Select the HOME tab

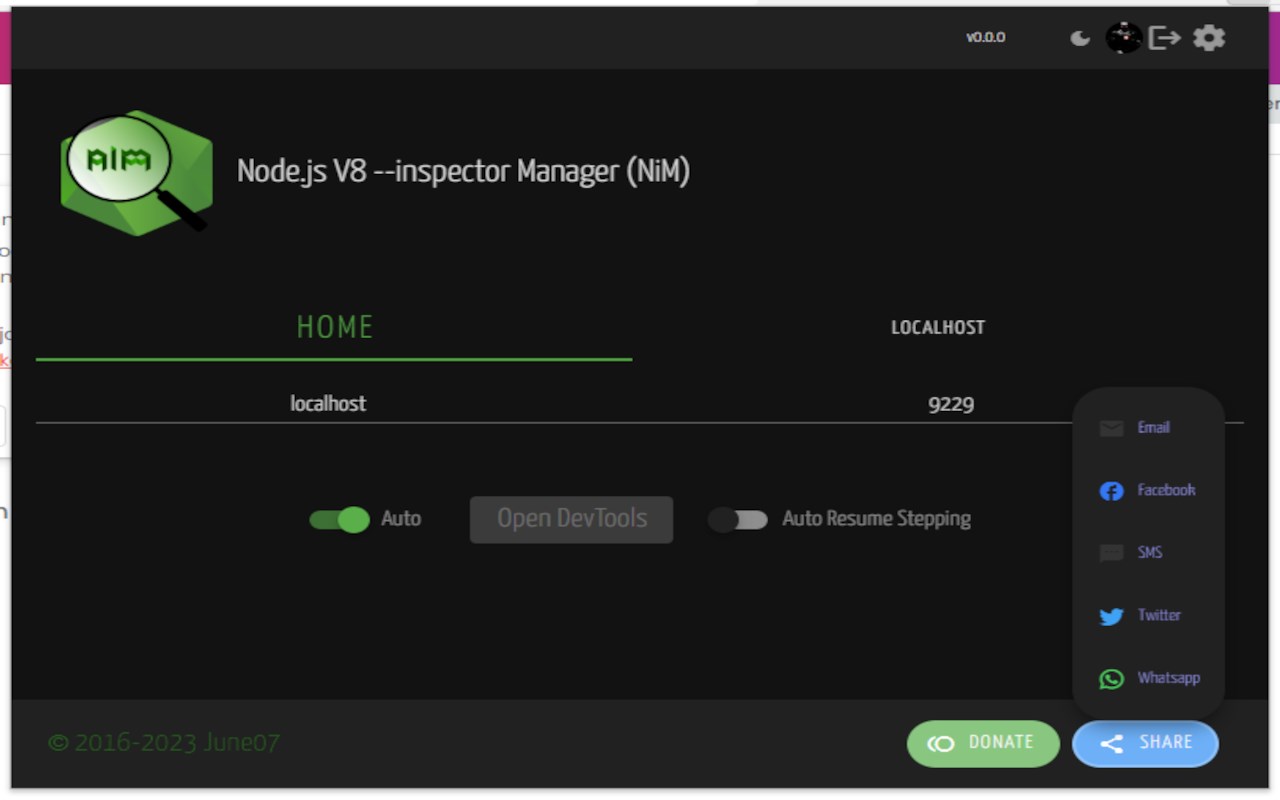(334, 327)
